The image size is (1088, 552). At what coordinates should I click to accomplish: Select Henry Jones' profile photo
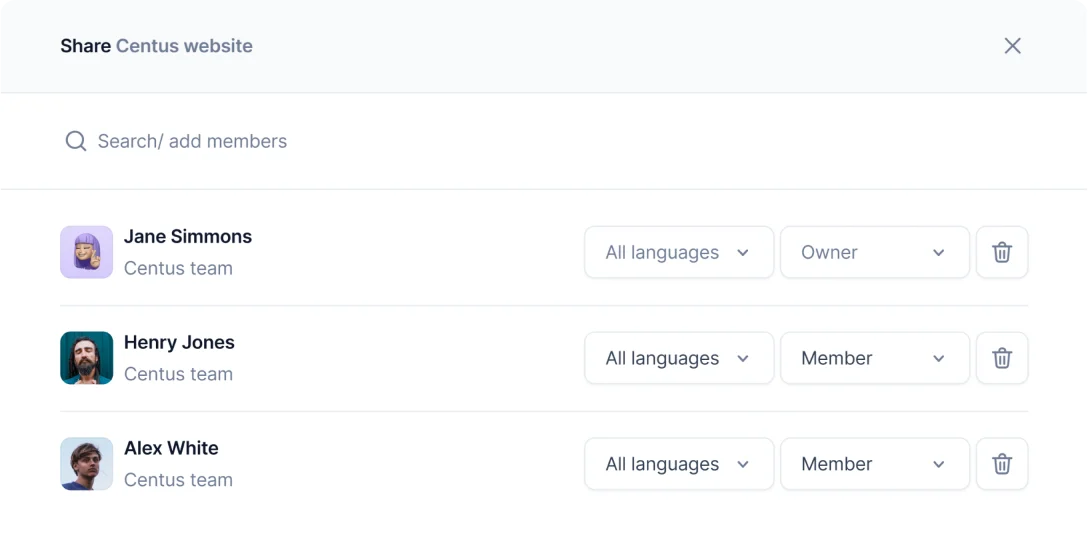click(87, 358)
